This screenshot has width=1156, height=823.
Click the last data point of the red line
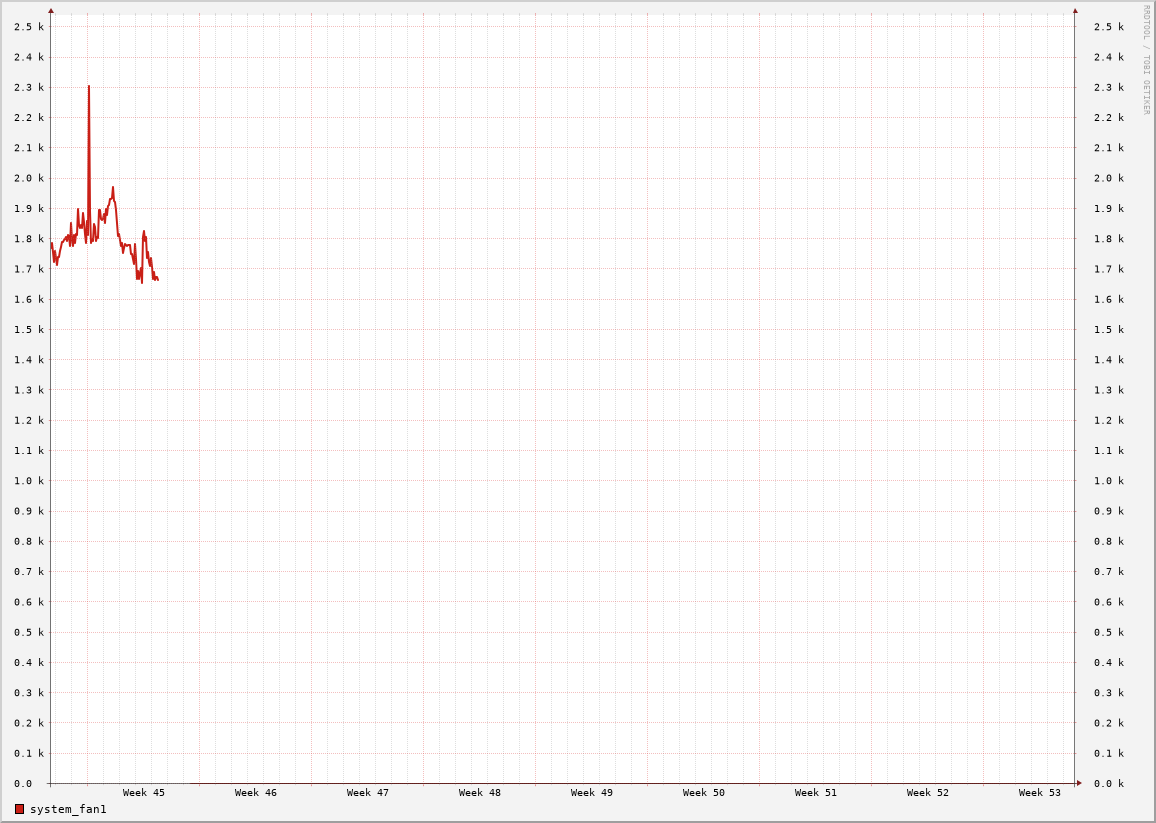(x=158, y=279)
